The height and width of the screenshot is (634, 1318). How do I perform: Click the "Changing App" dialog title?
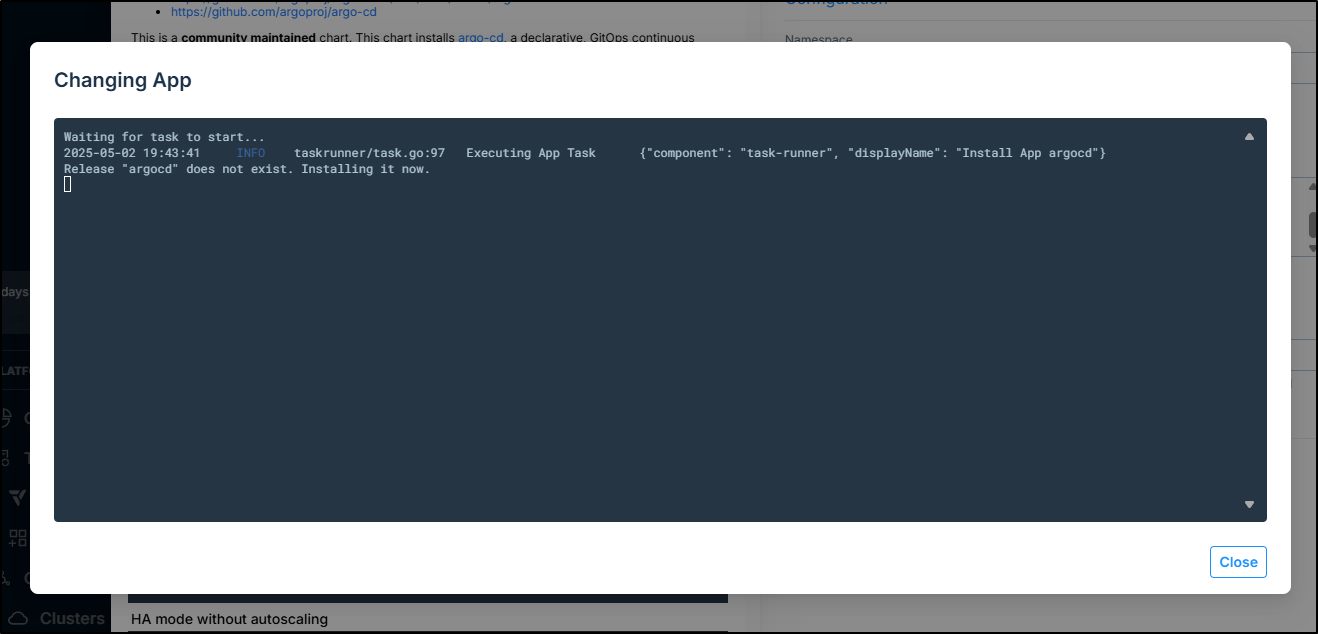pyautogui.click(x=123, y=80)
